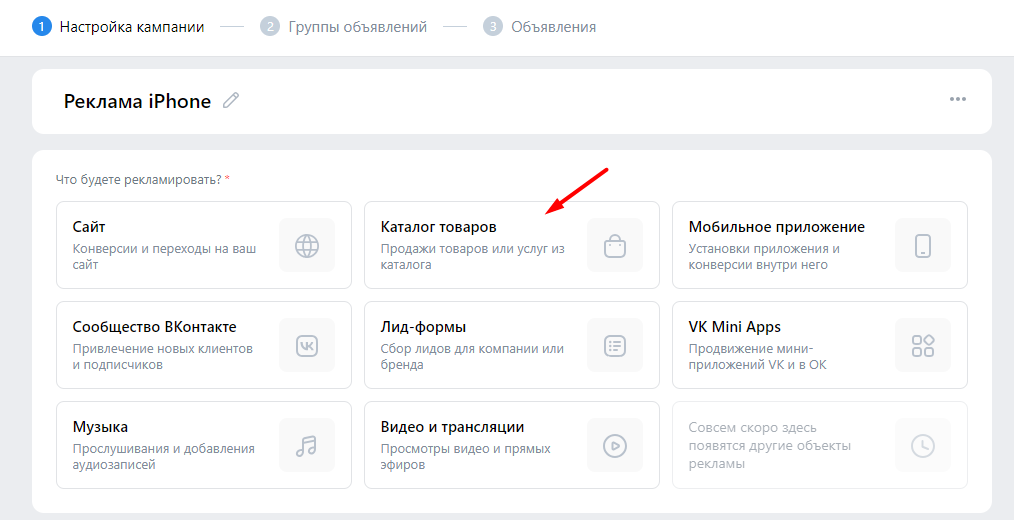Select the Сайт advertising object

click(x=204, y=245)
